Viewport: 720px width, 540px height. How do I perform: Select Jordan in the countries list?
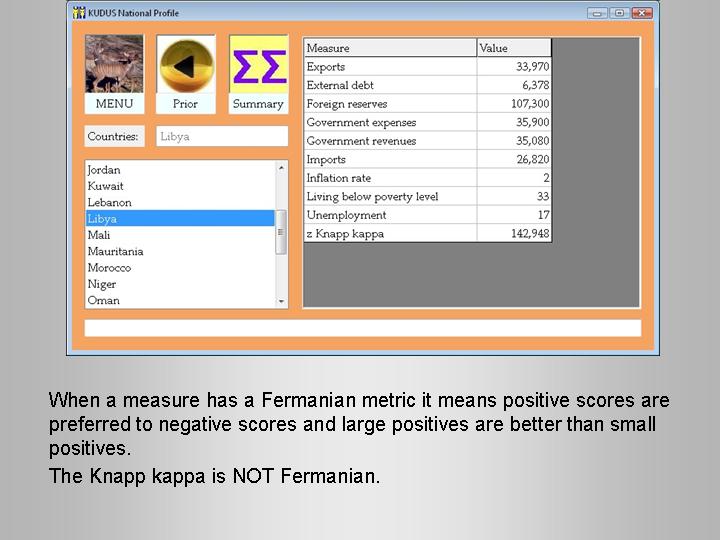pyautogui.click(x=104, y=170)
